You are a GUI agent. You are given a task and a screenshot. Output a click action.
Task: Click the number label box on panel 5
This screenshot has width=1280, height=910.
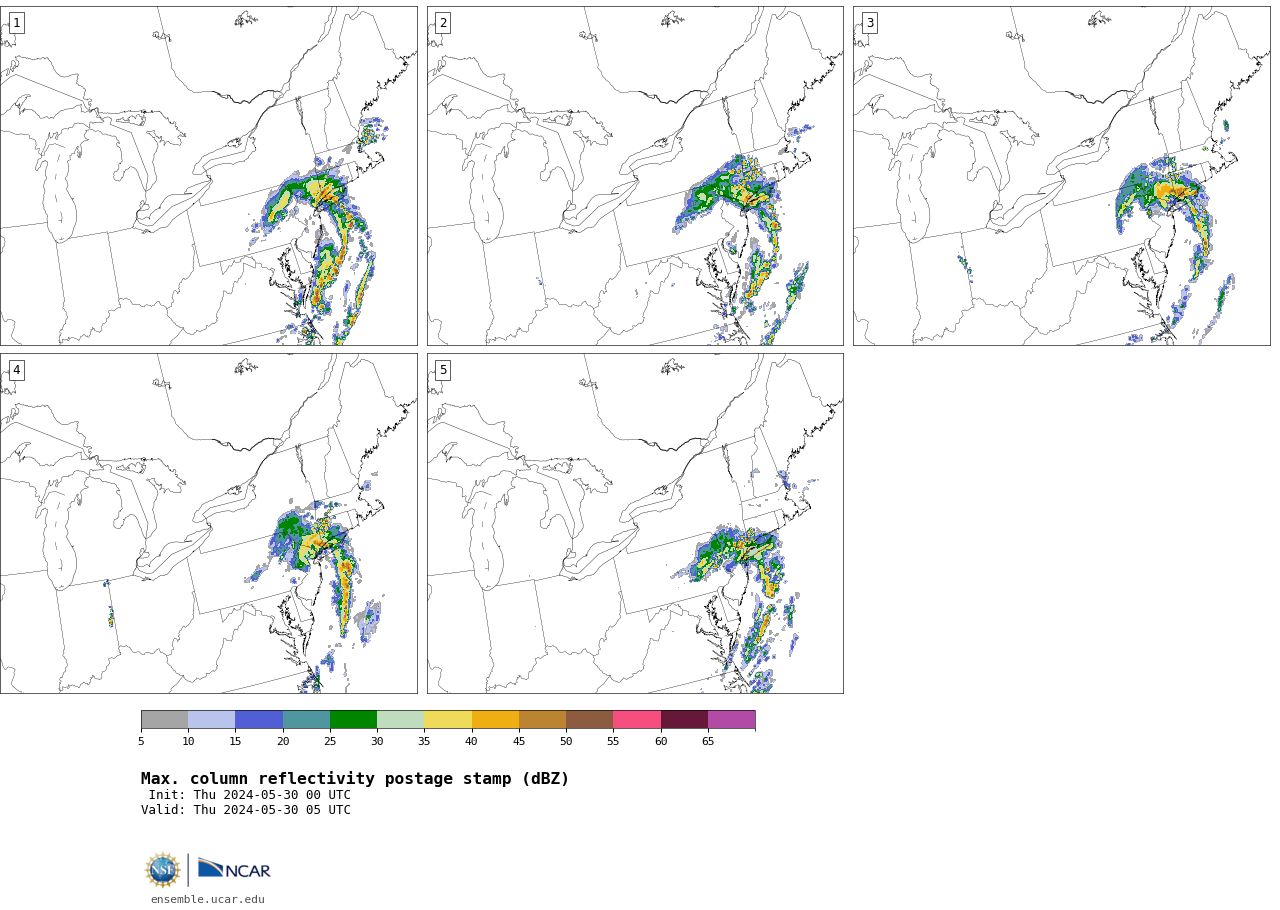[x=443, y=370]
